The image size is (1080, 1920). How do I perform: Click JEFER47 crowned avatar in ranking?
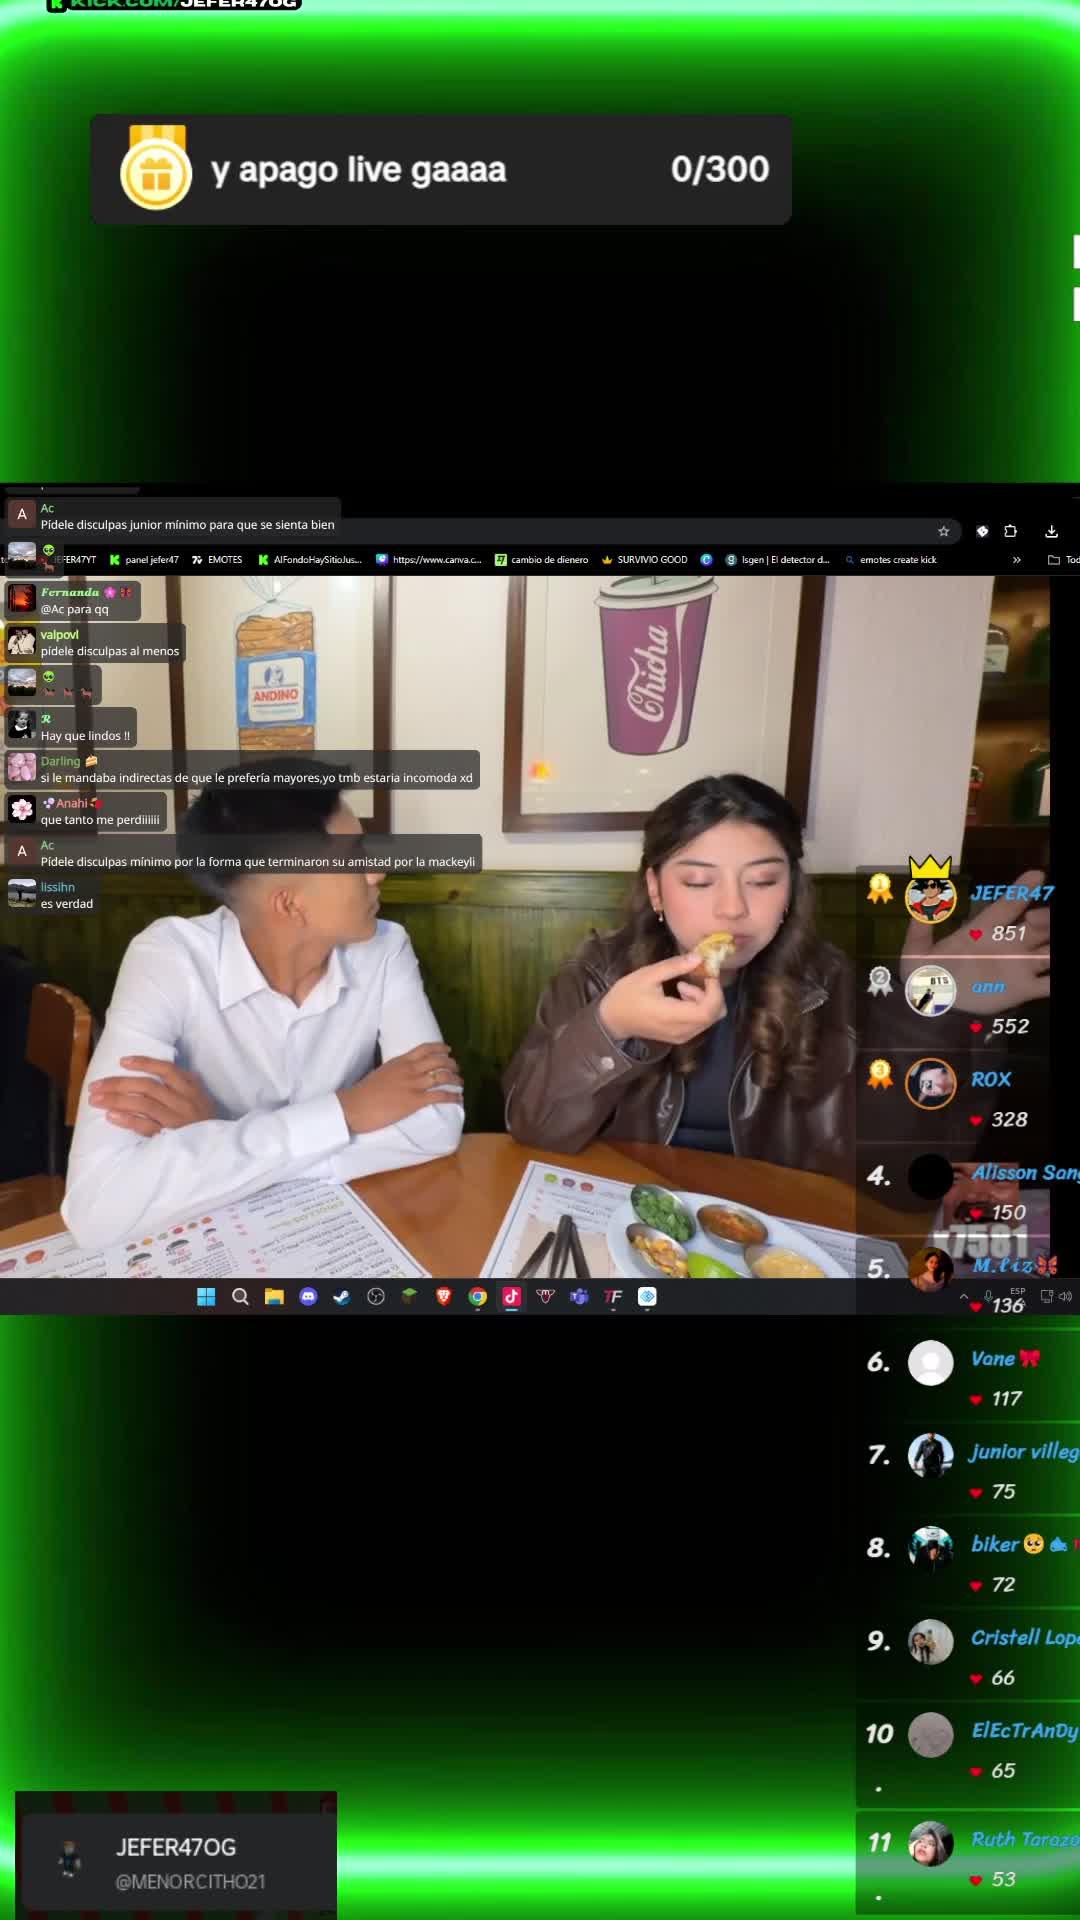tap(930, 893)
